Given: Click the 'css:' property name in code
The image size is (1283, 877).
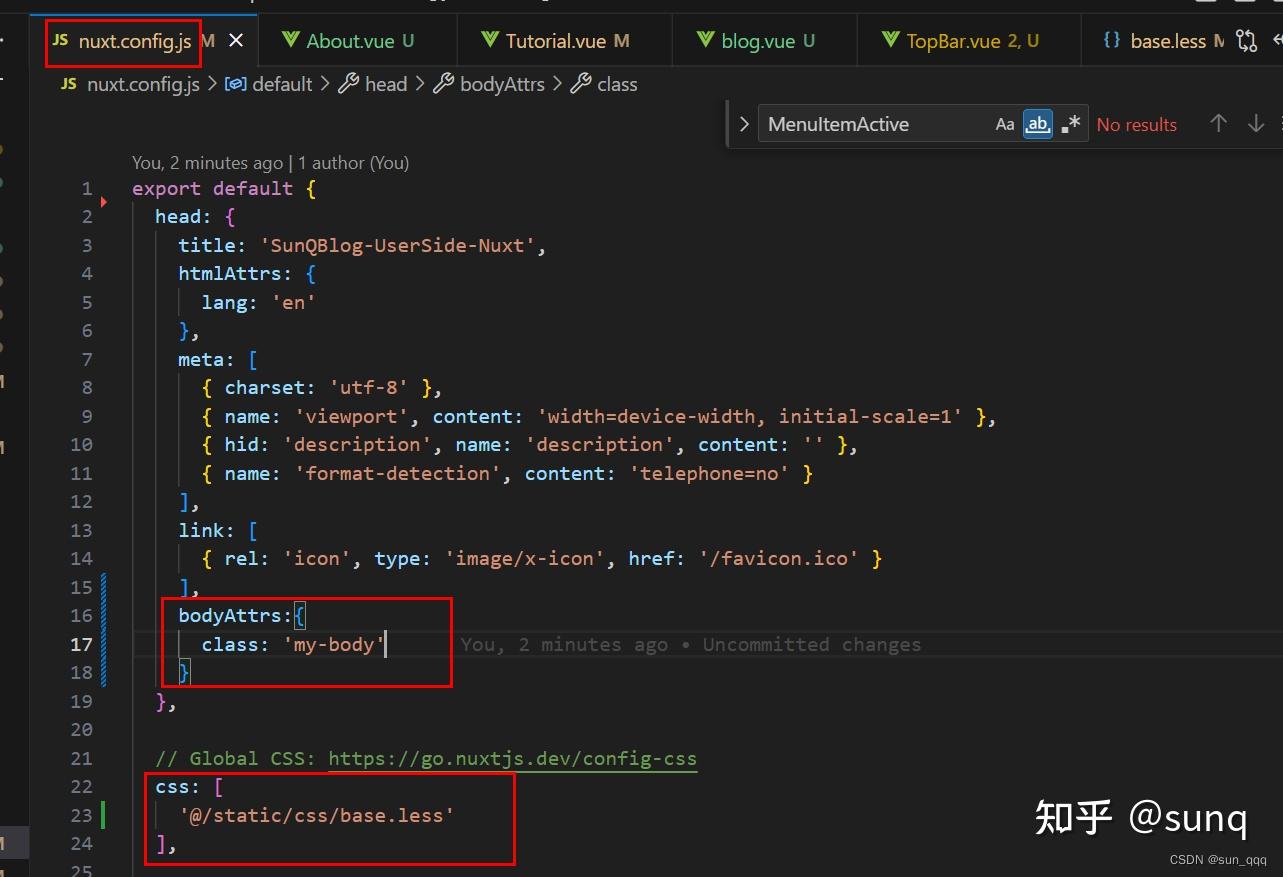Looking at the screenshot, I should click(x=178, y=787).
